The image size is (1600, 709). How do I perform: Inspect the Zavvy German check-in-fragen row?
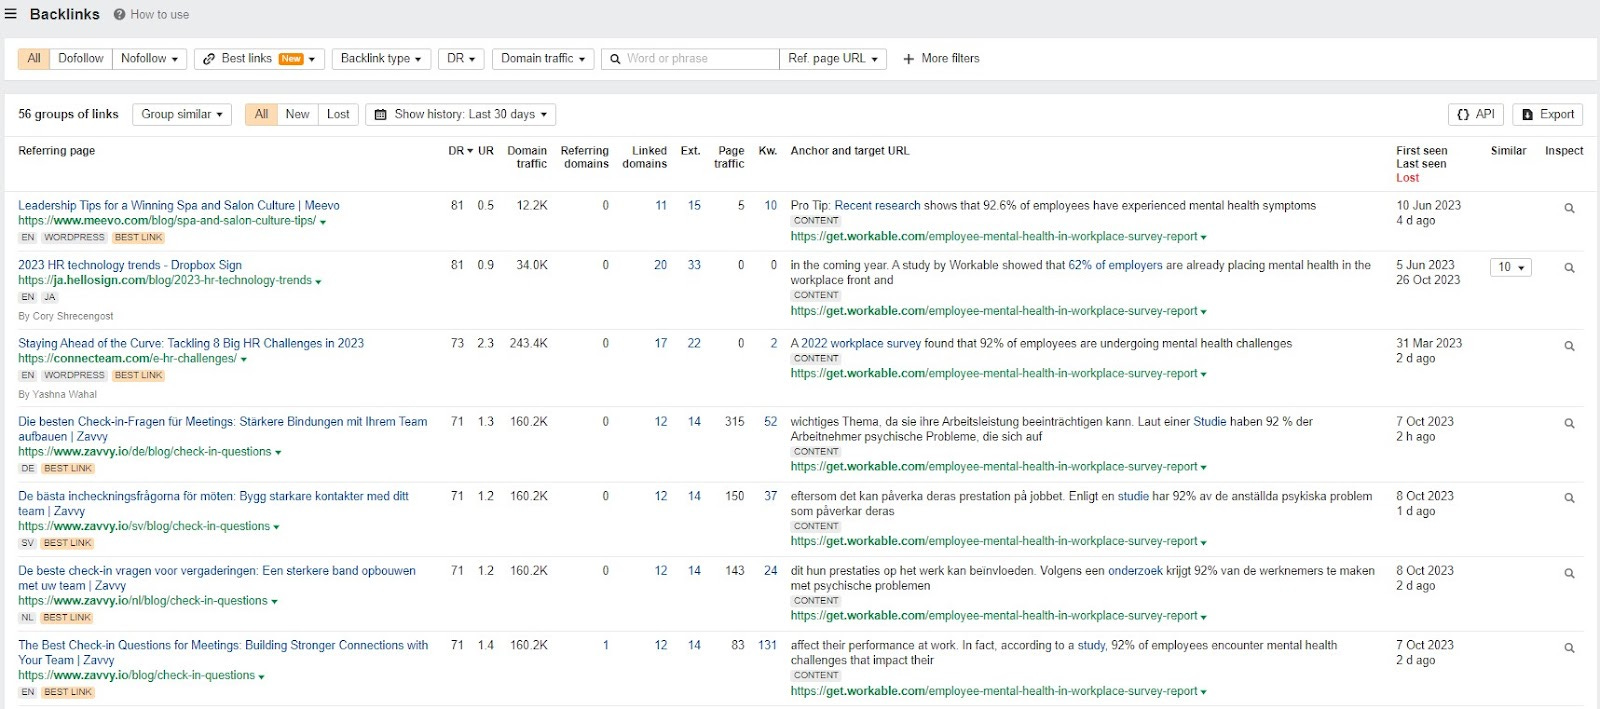1569,424
